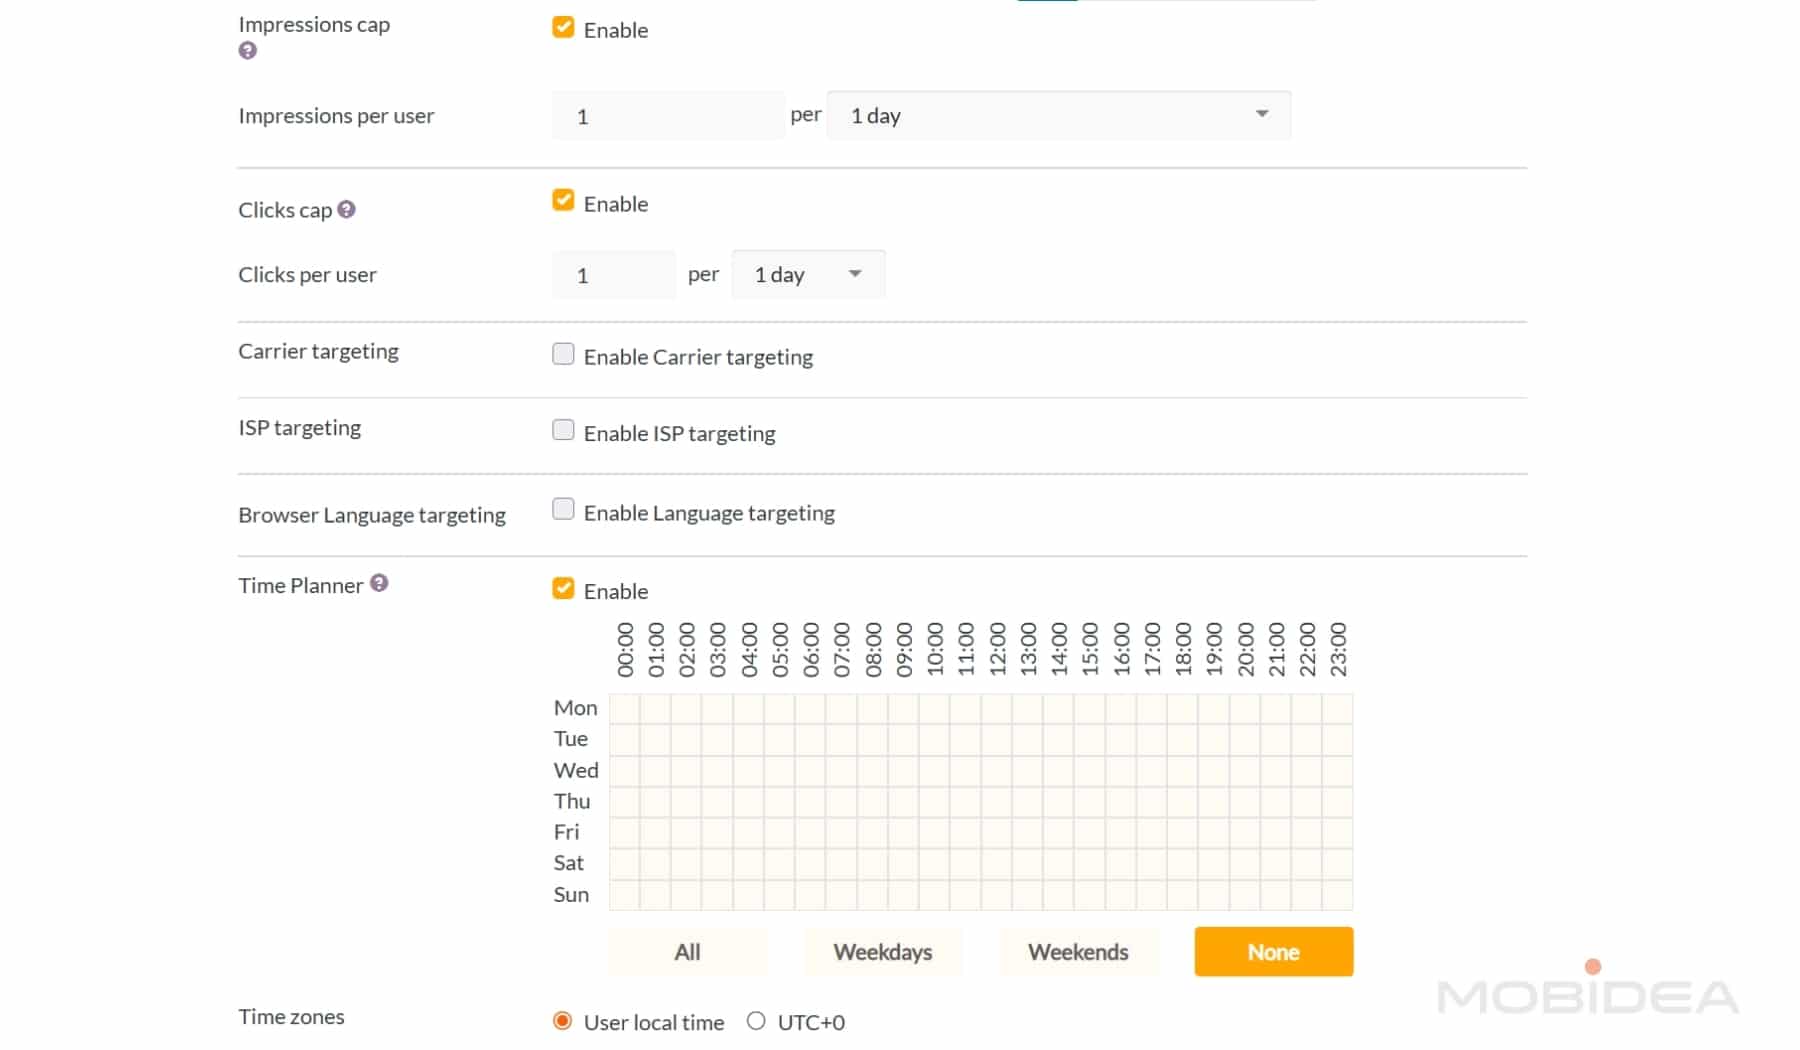Uncheck the Clicks cap Enable checkbox

coord(563,201)
